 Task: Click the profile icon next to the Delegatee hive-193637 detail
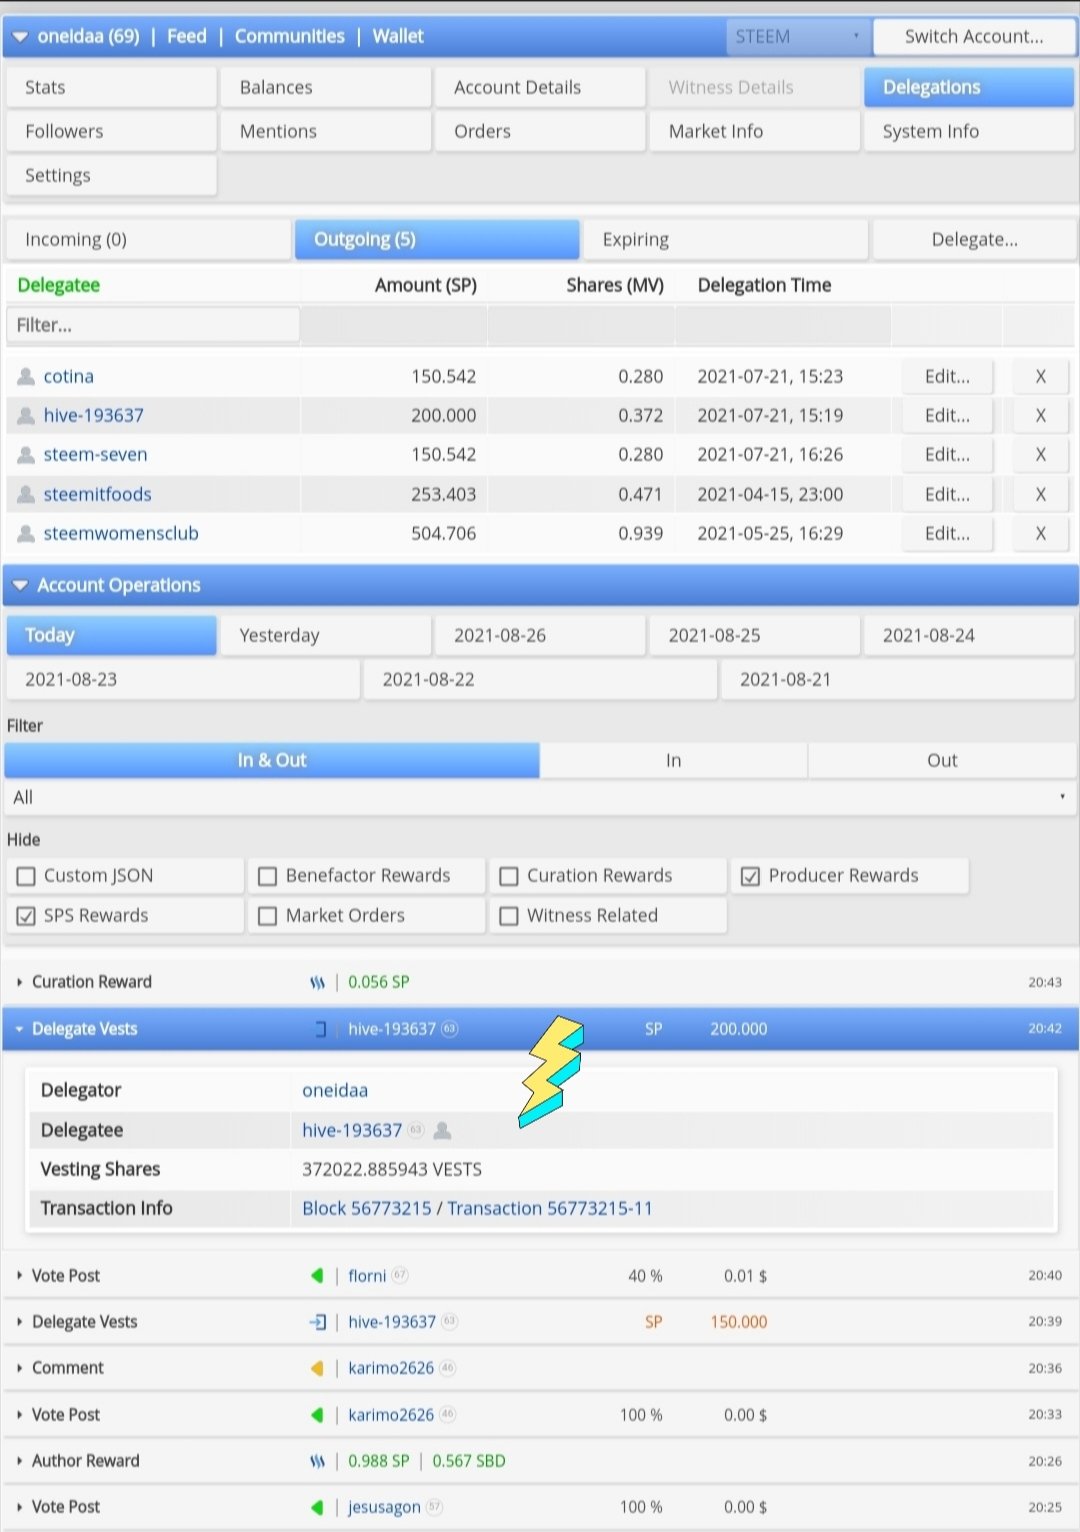442,1130
